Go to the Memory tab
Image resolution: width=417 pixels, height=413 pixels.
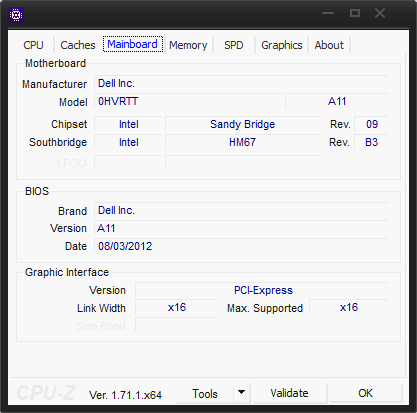(188, 45)
